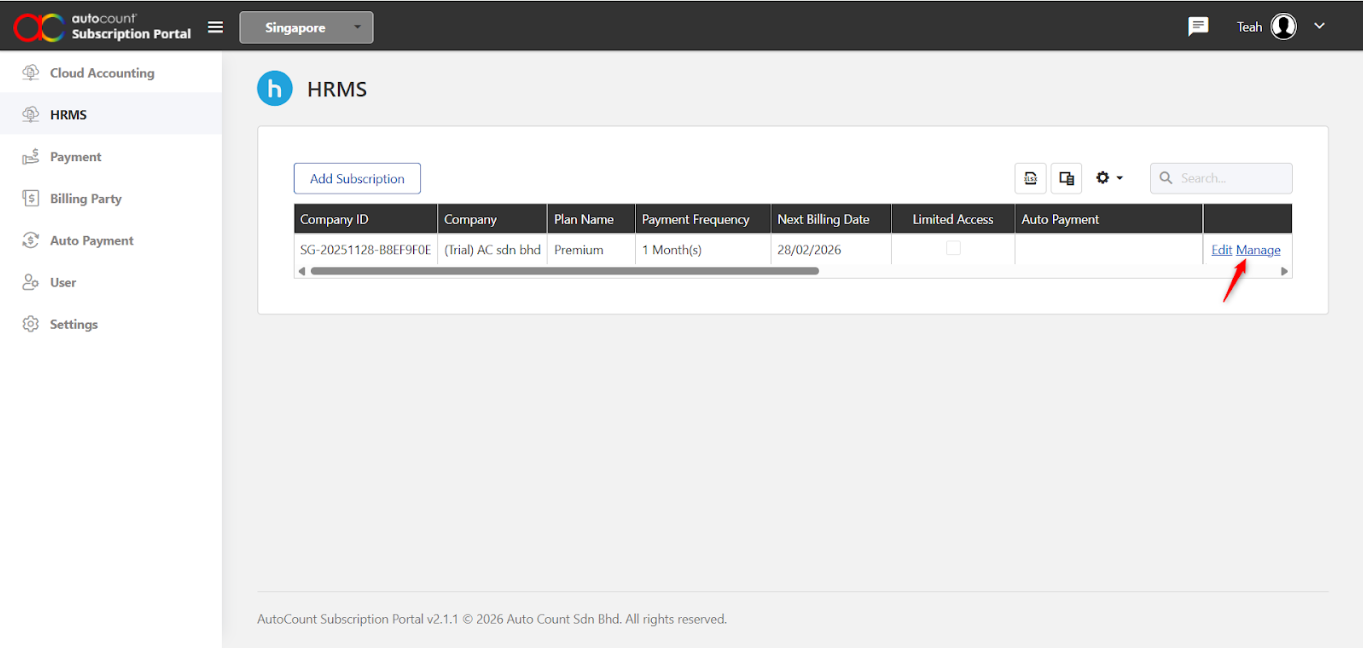Select HRMS in sidebar
1363x650 pixels.
click(x=111, y=115)
